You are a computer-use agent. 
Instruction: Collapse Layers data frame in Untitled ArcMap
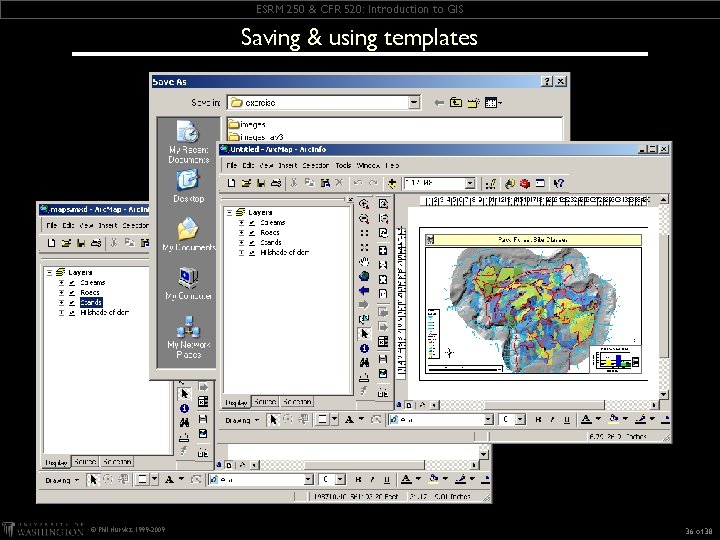click(229, 213)
